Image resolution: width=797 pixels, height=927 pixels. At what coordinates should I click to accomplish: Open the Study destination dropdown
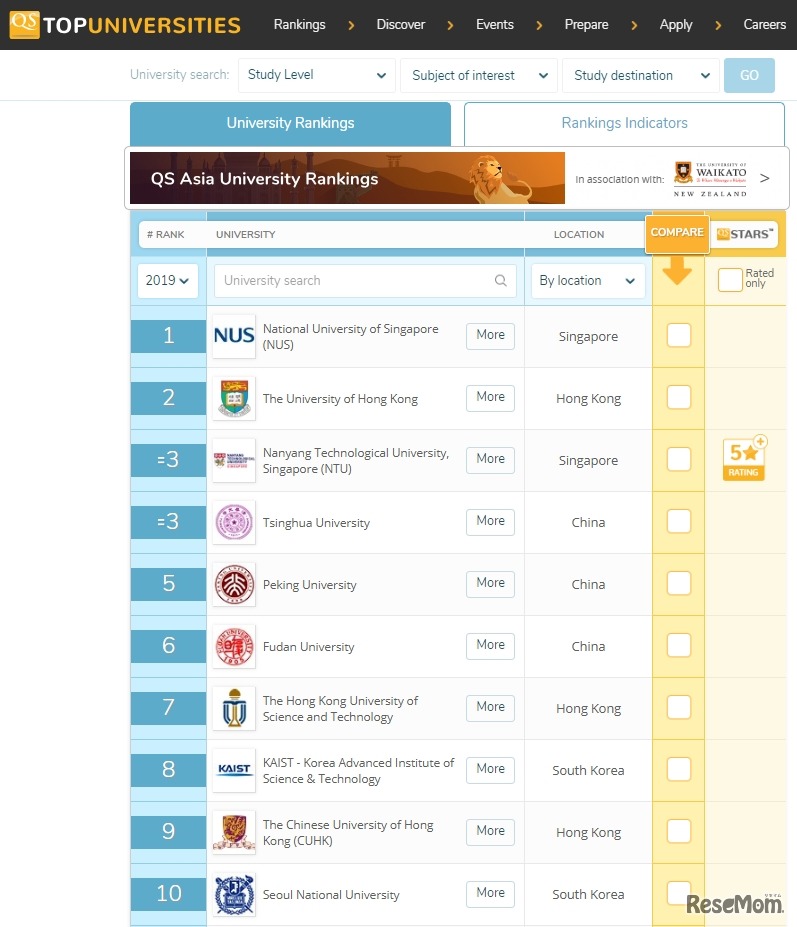click(x=640, y=75)
